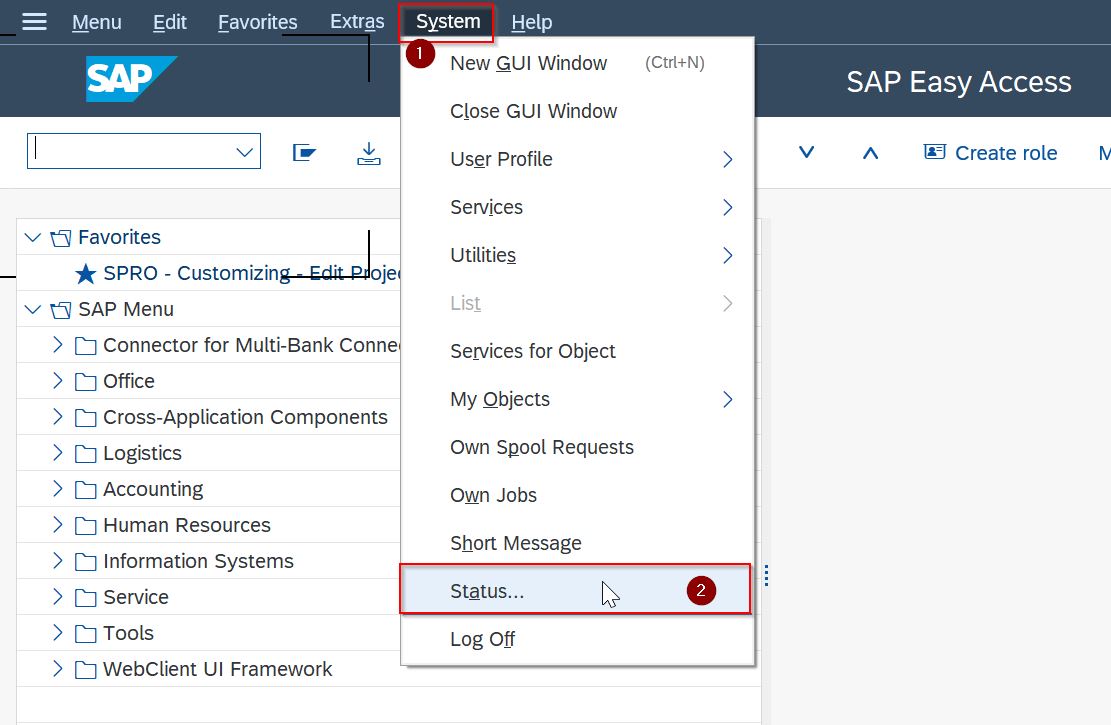Click the SAP logo
Image resolution: width=1111 pixels, height=725 pixels.
click(x=131, y=80)
